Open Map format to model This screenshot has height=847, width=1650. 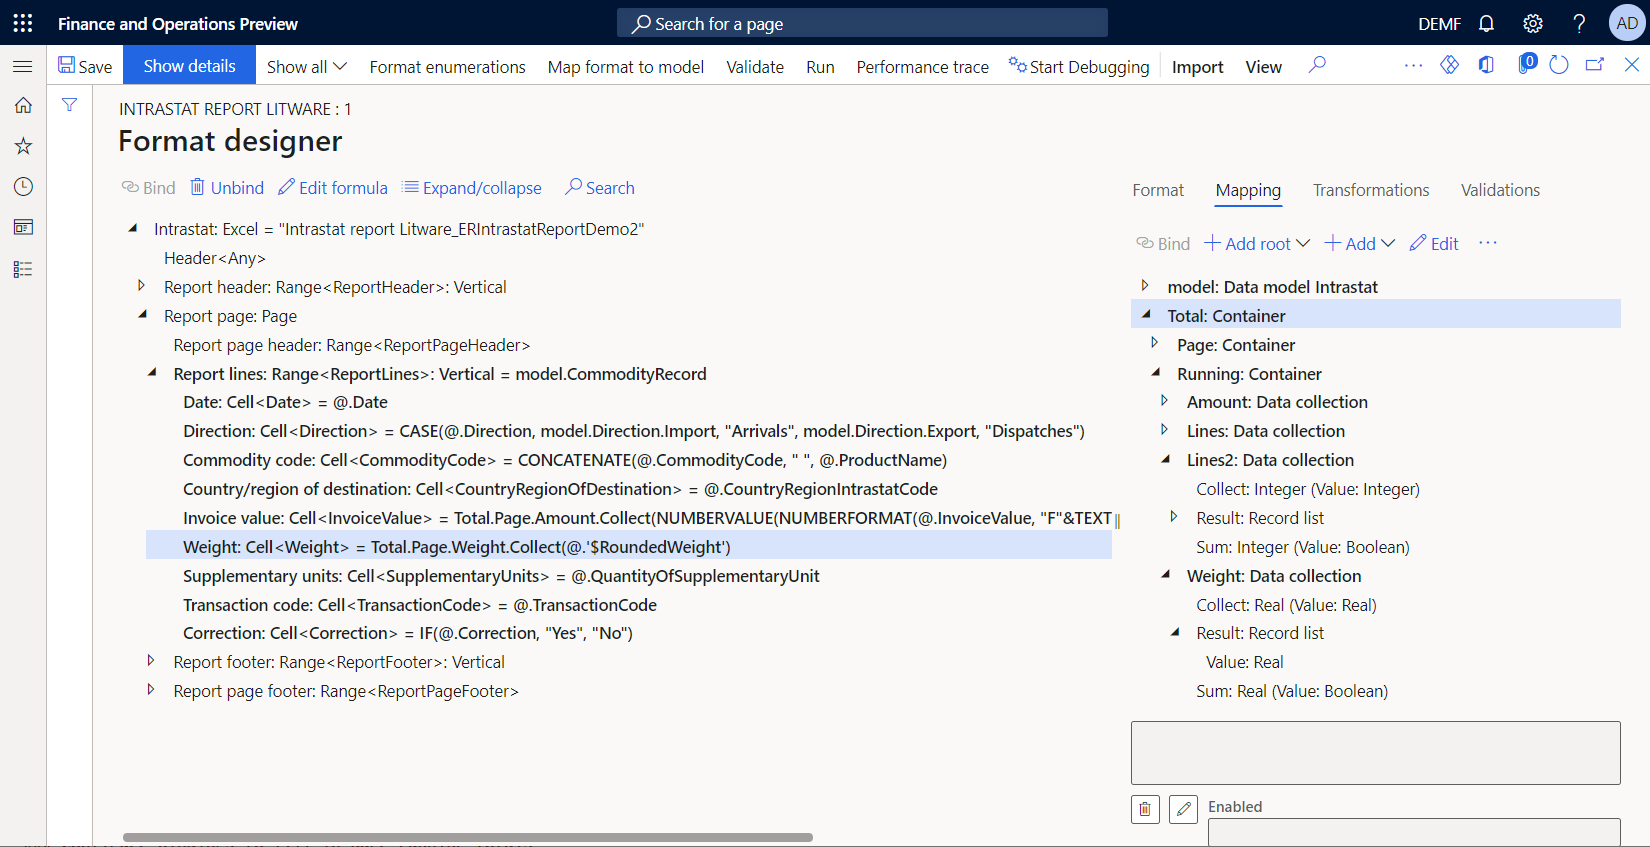tap(626, 66)
